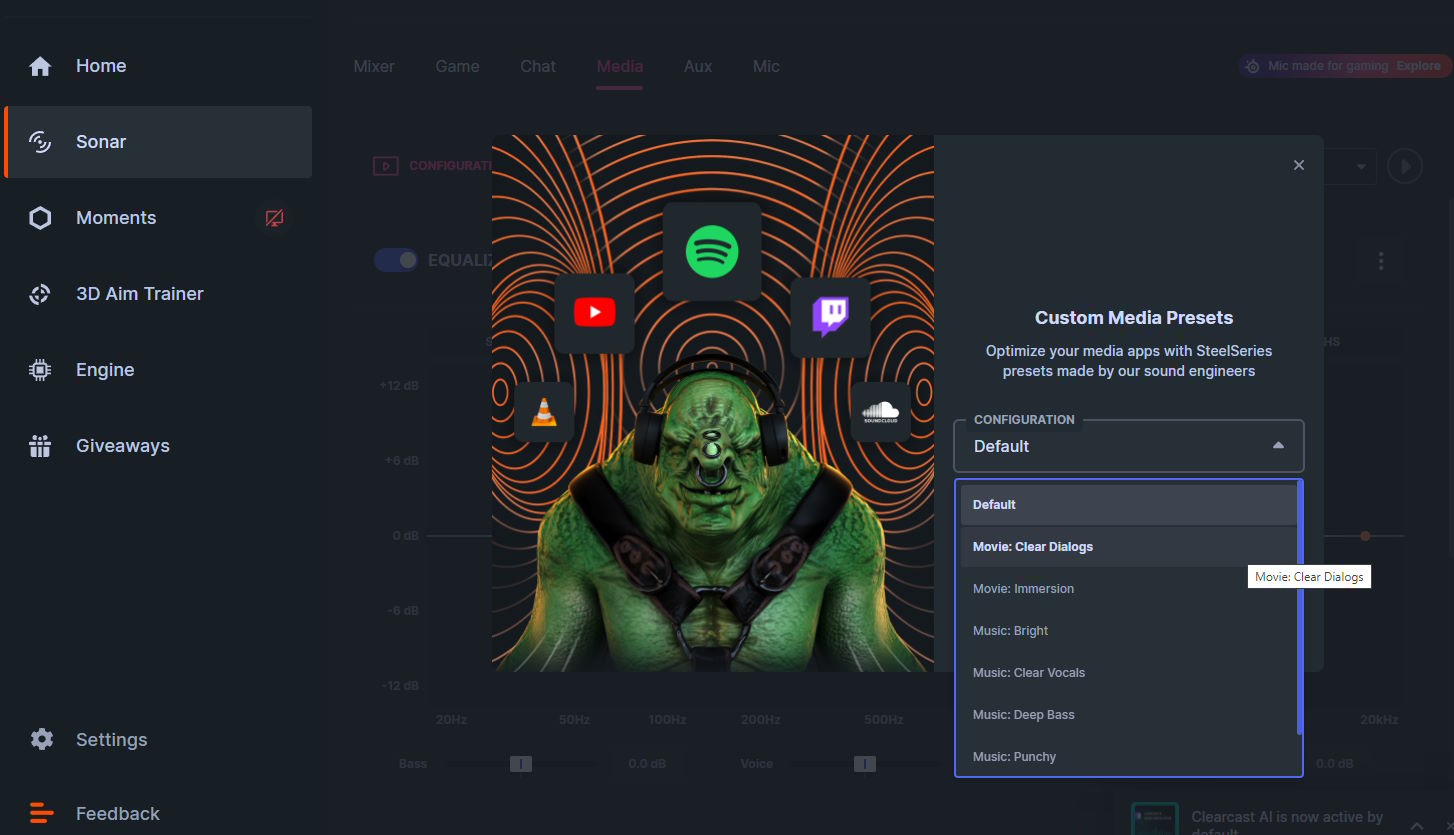Click the SoundCloud app icon

[880, 411]
